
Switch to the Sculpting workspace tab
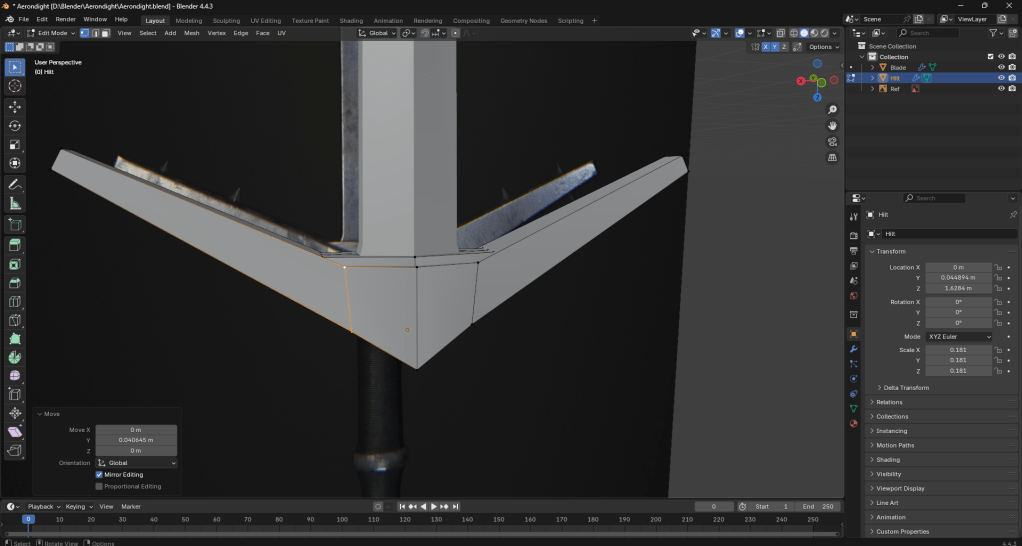(x=226, y=20)
